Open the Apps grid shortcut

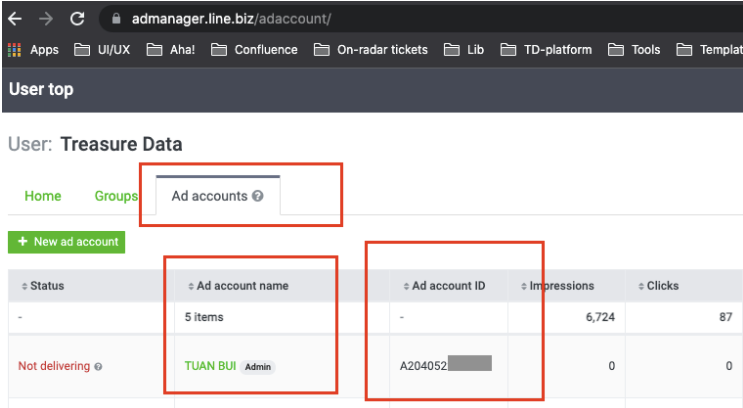point(33,49)
